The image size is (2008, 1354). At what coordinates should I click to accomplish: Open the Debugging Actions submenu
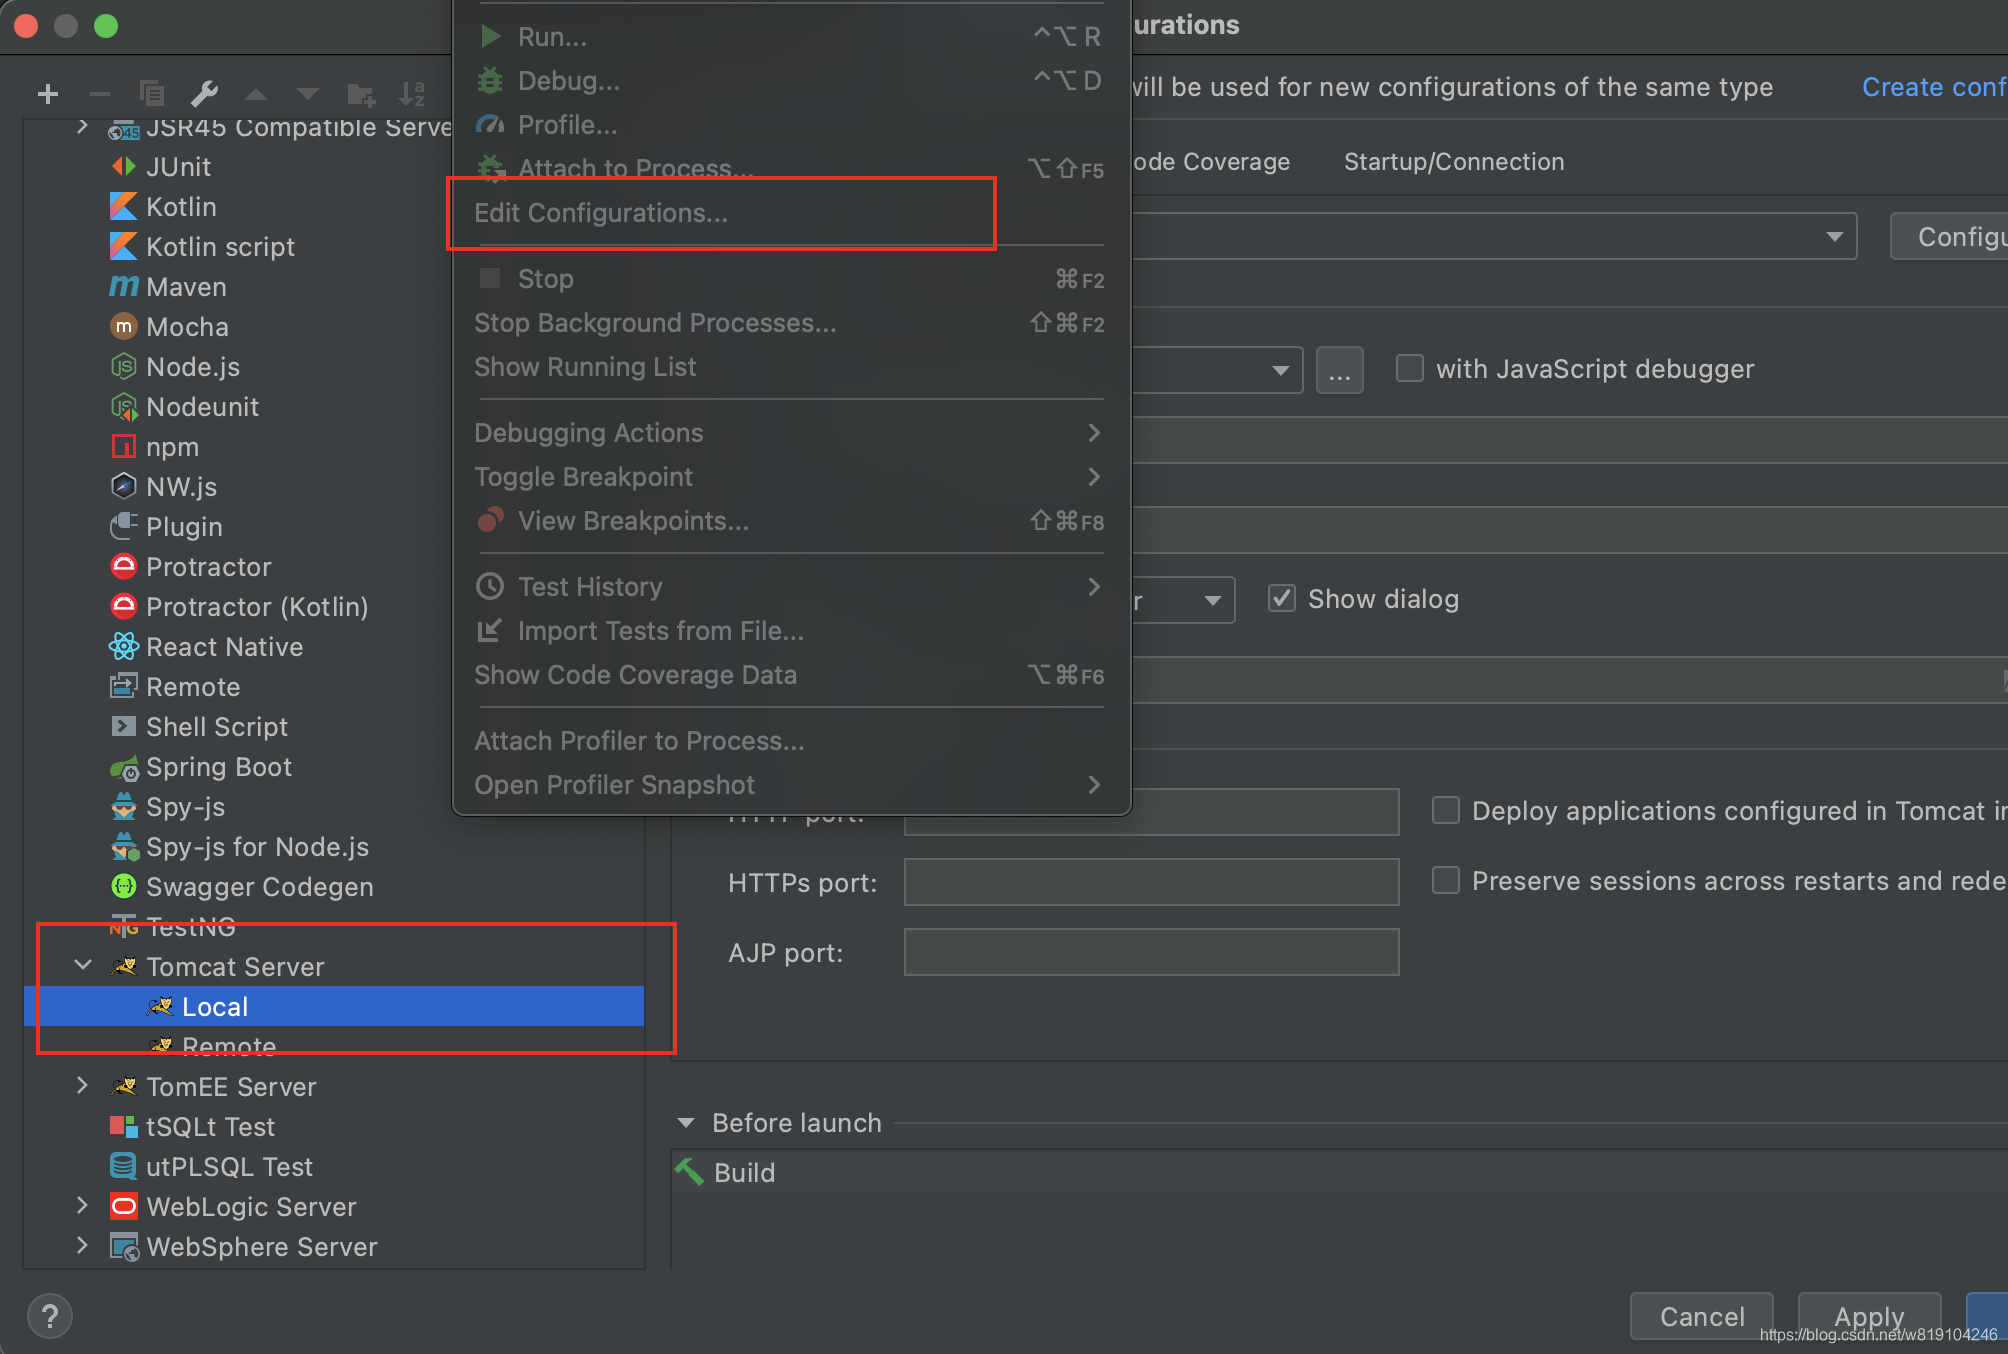coord(791,433)
